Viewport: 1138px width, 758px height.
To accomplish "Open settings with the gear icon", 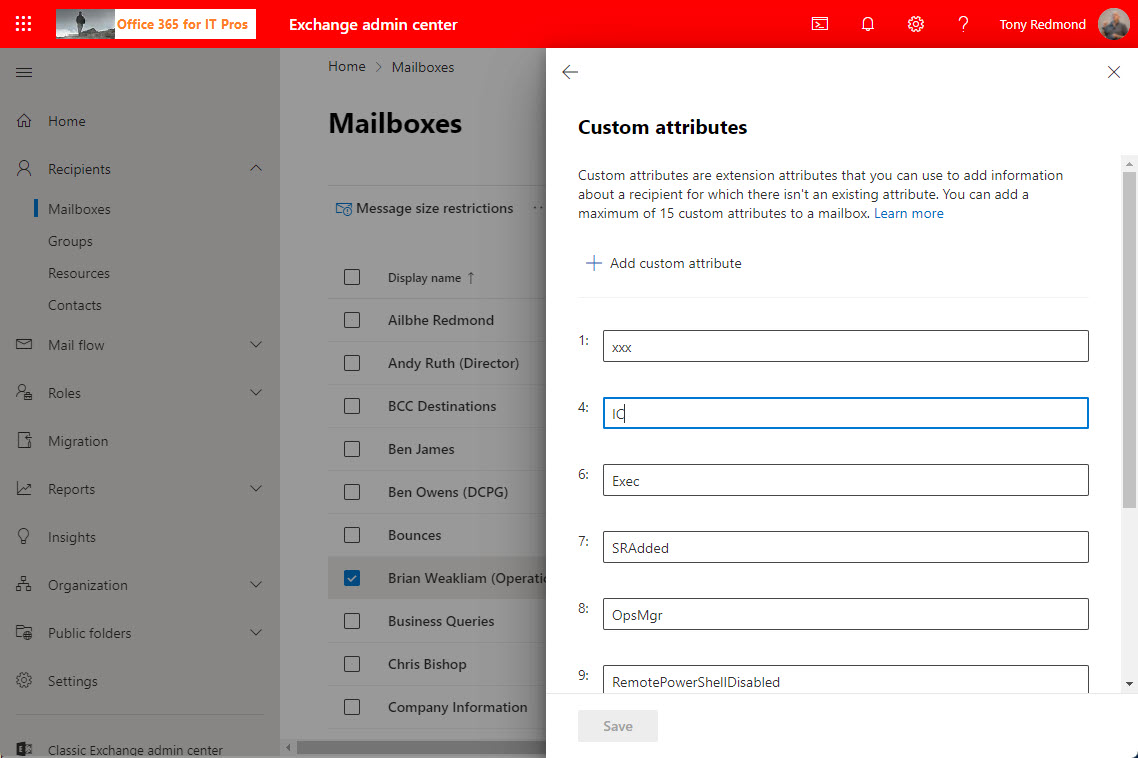I will pyautogui.click(x=915, y=23).
